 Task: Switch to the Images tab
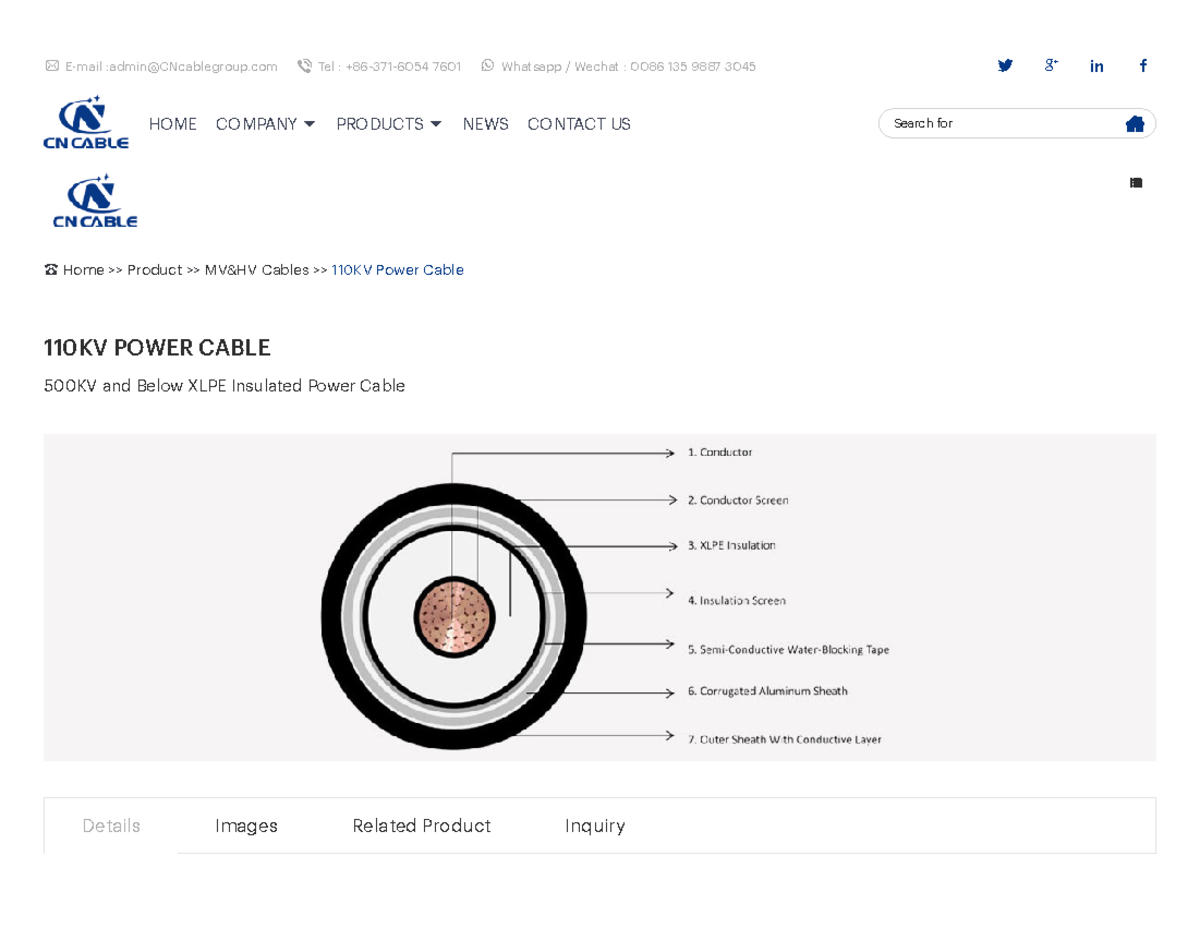tap(246, 826)
